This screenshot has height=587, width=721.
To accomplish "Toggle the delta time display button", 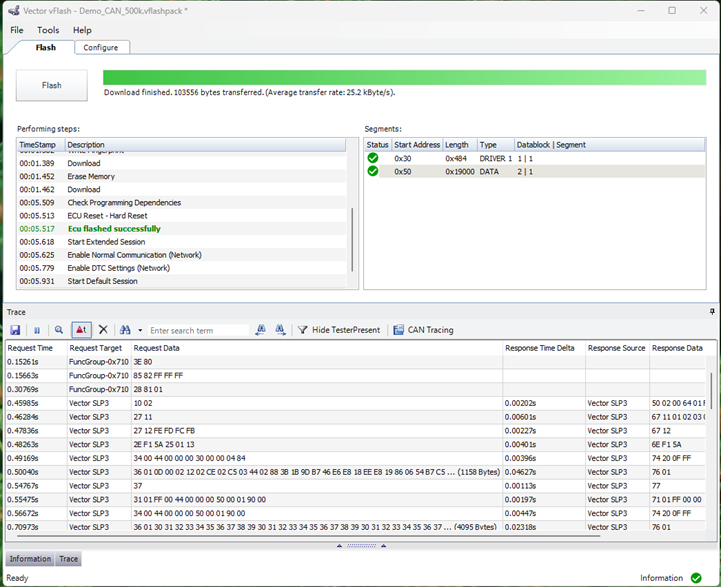I will point(81,330).
